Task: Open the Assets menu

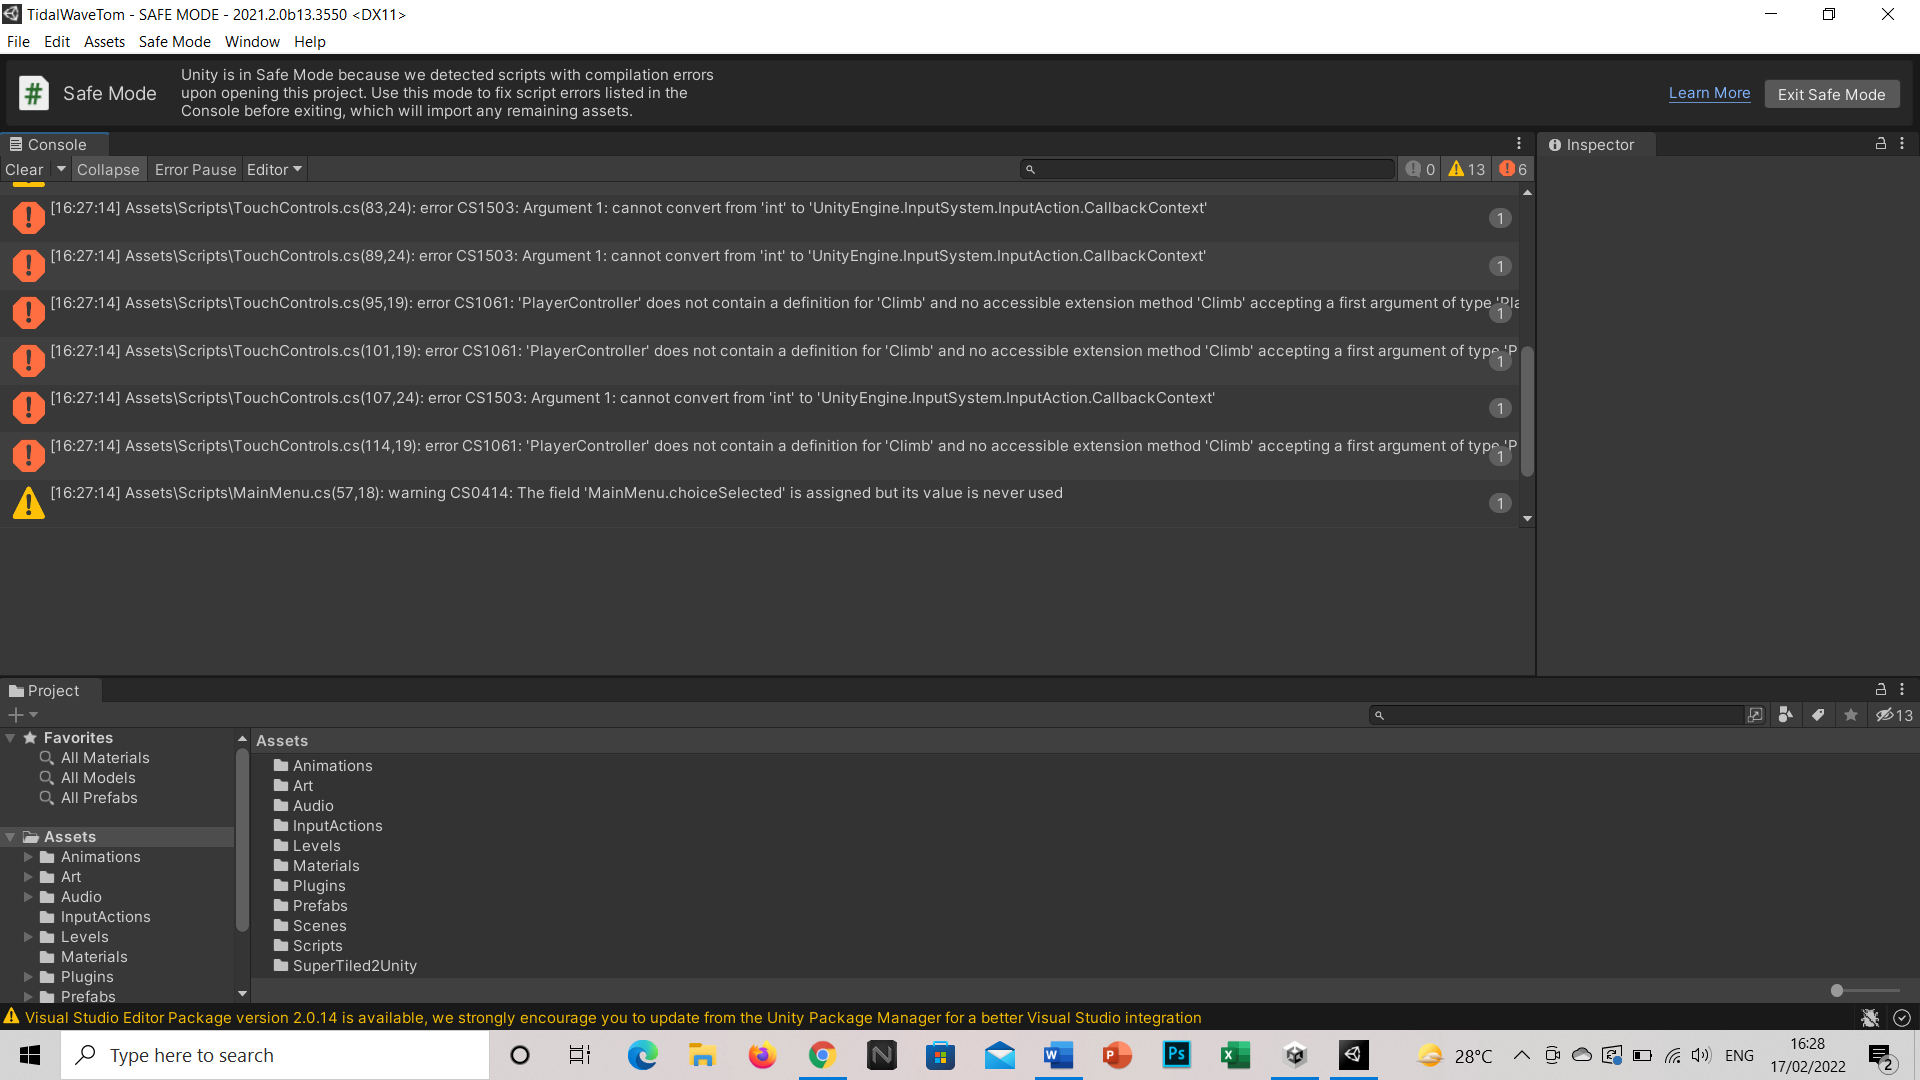Action: (104, 42)
